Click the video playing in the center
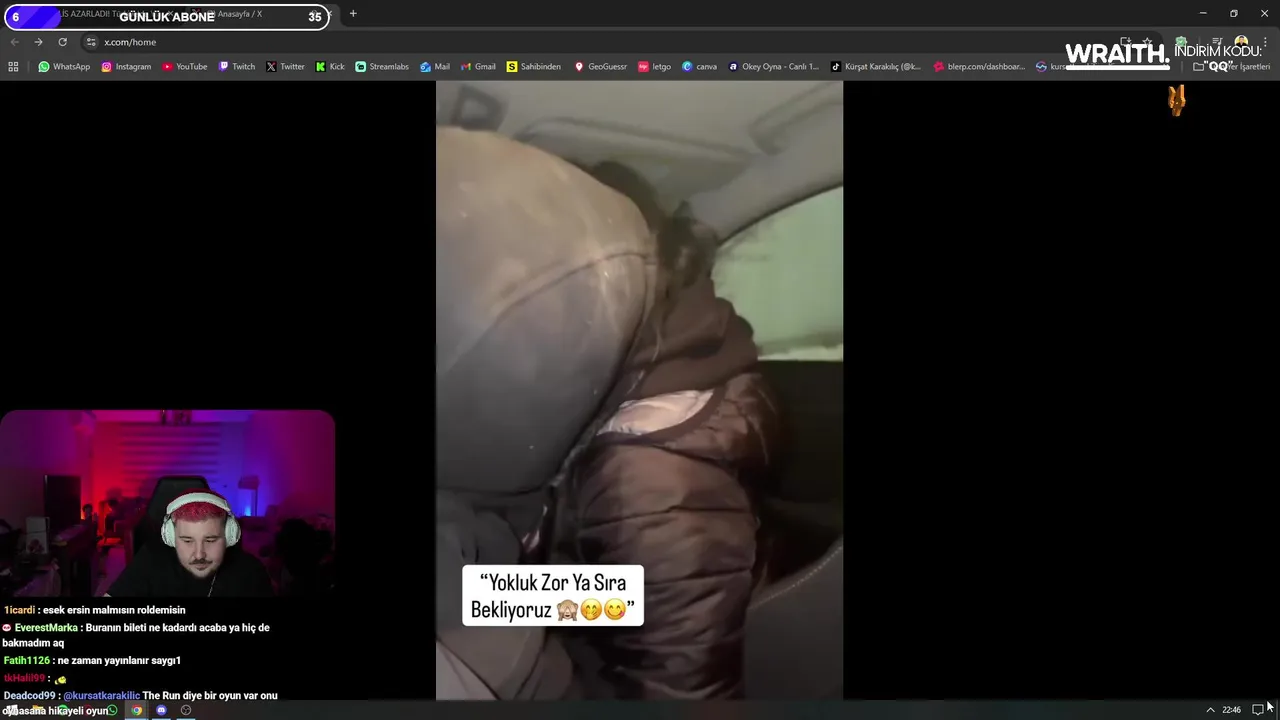Image resolution: width=1280 pixels, height=720 pixels. coord(639,390)
